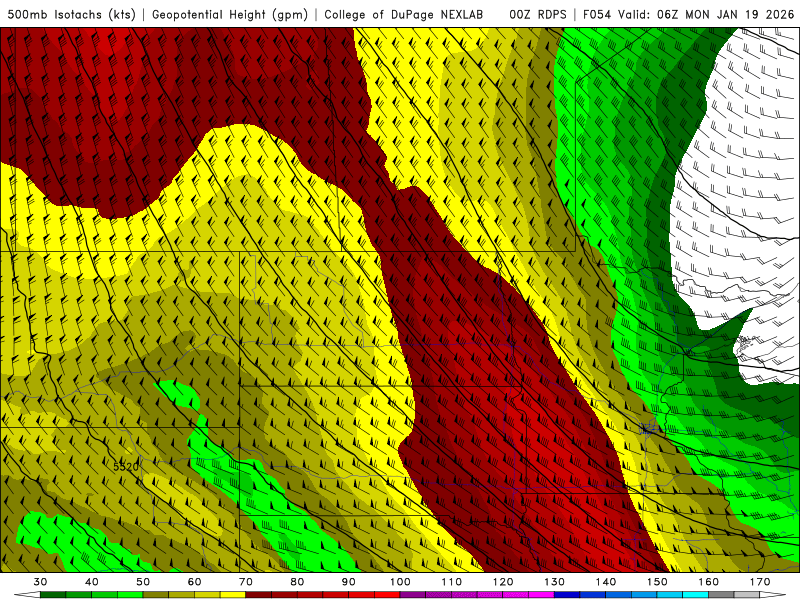
Task: Click the legend value 80
Action: [297, 582]
